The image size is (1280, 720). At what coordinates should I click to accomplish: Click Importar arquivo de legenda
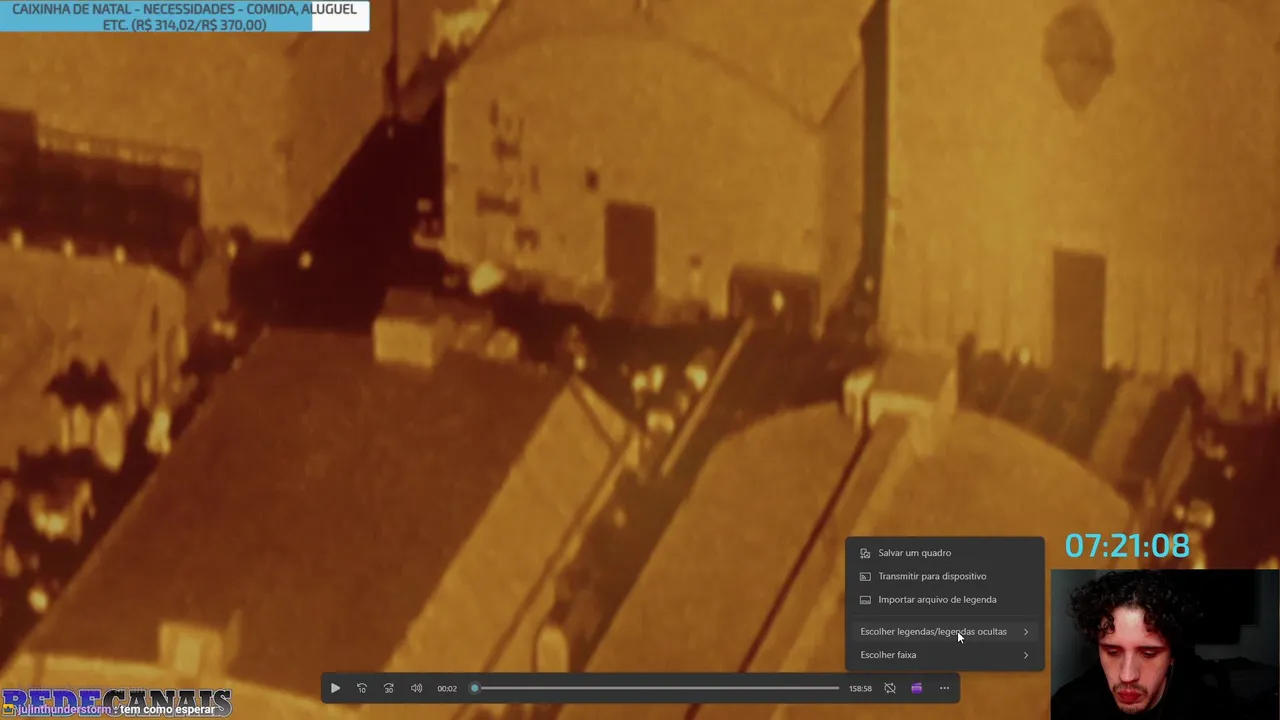(x=945, y=600)
